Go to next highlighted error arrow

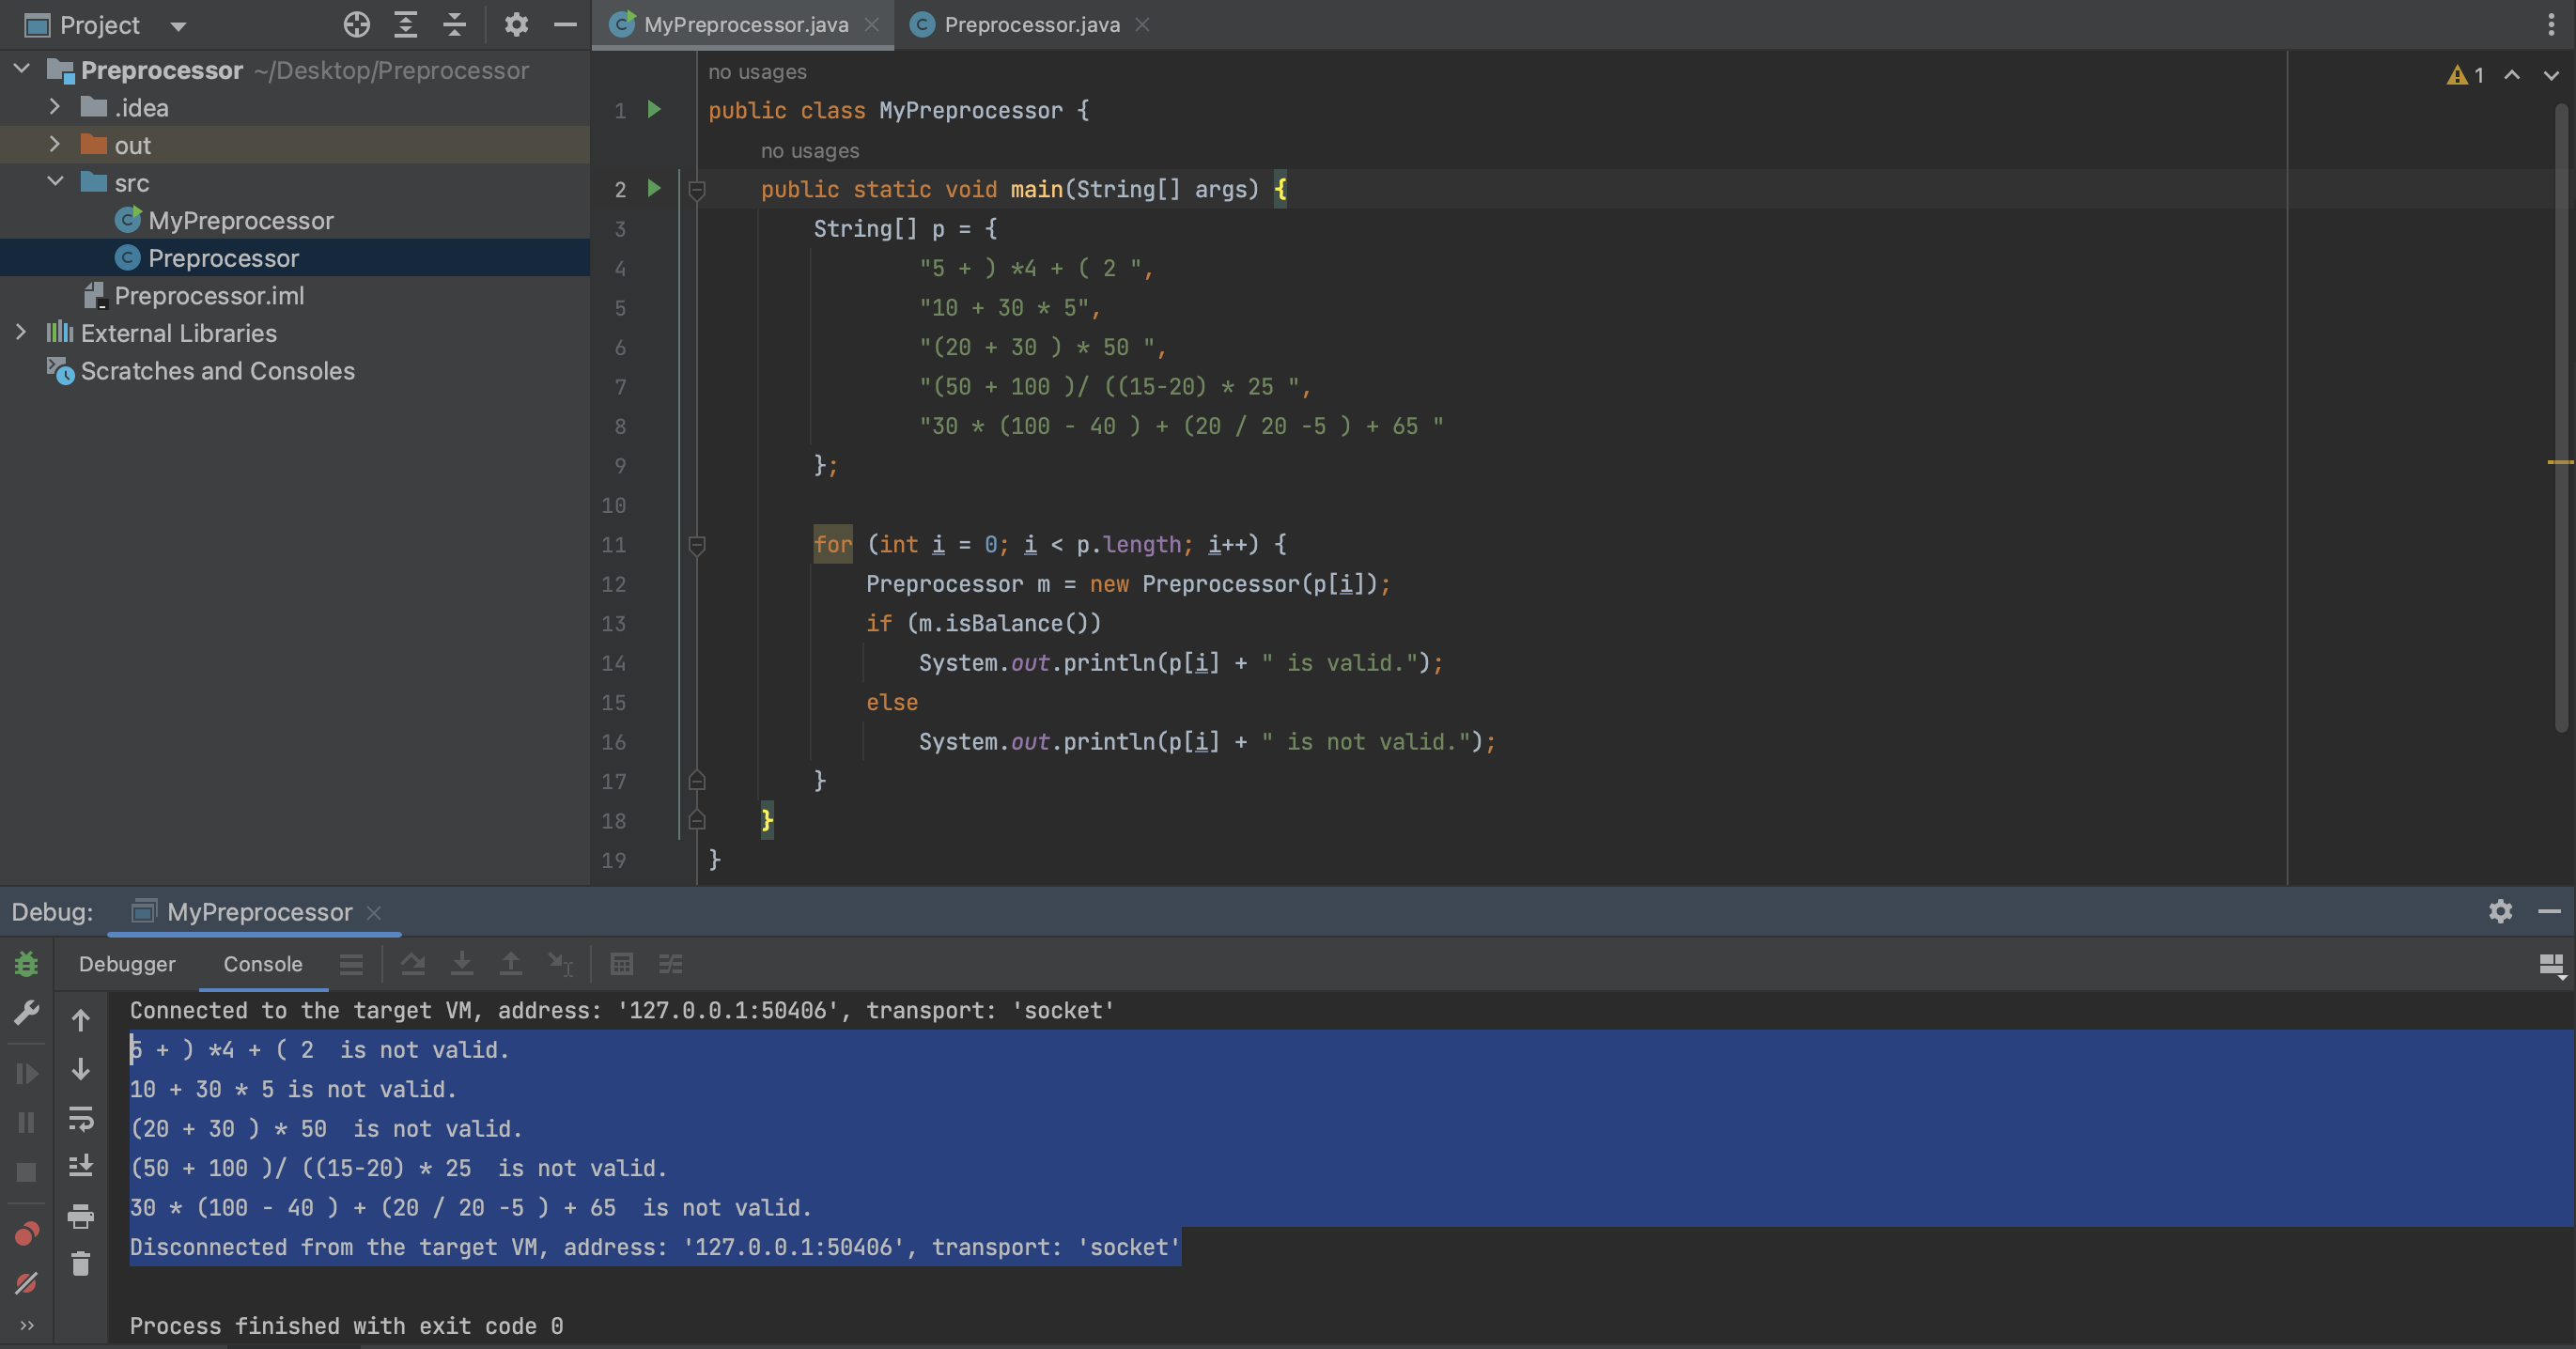click(x=2551, y=75)
